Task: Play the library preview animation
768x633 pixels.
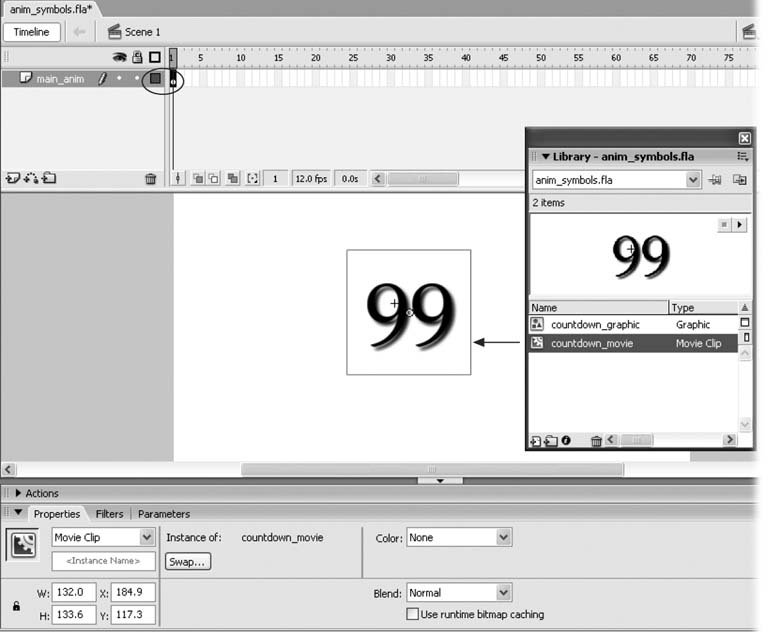Action: point(740,226)
